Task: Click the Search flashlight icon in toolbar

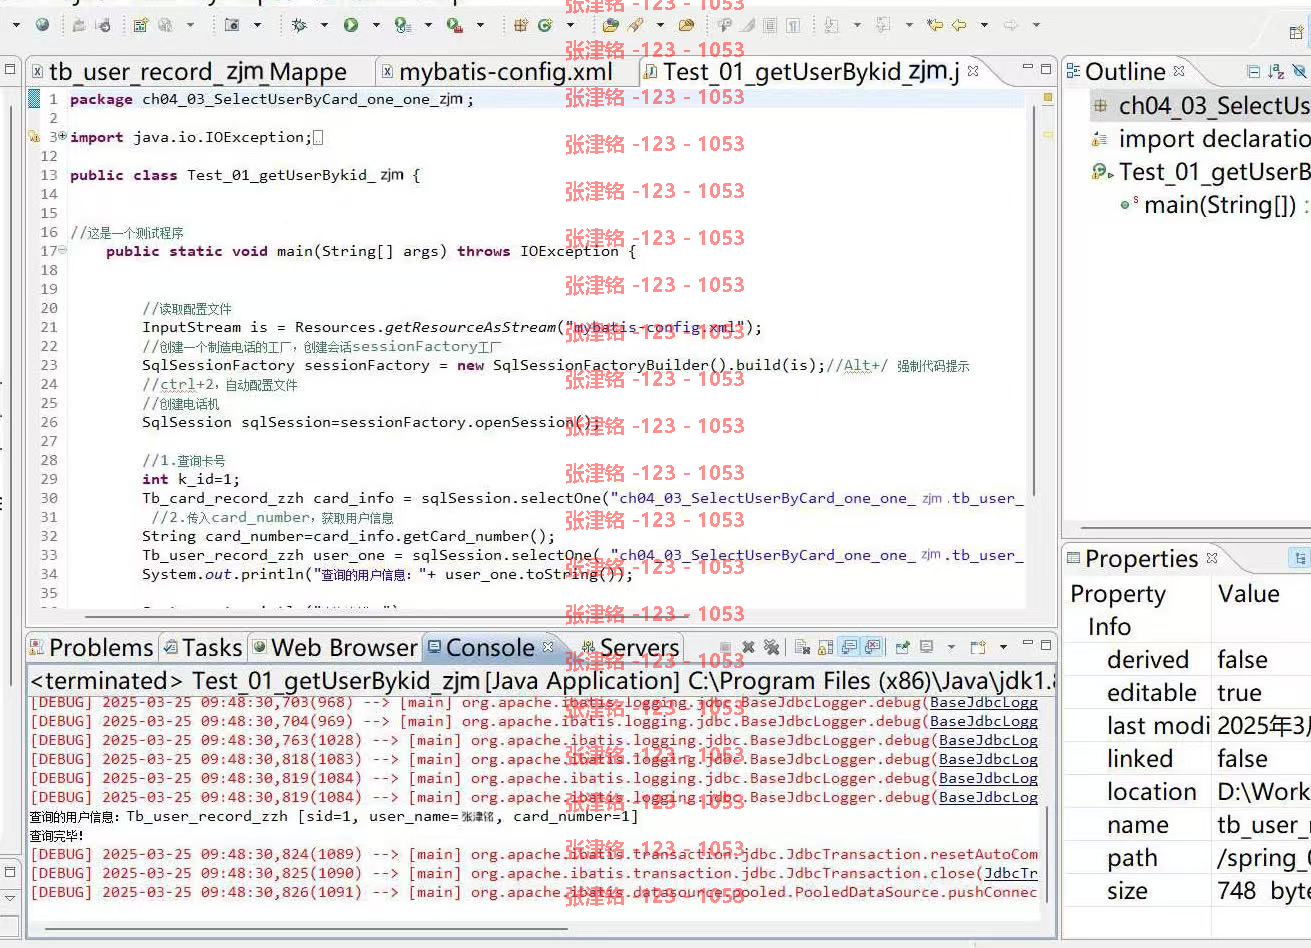Action: pos(634,25)
